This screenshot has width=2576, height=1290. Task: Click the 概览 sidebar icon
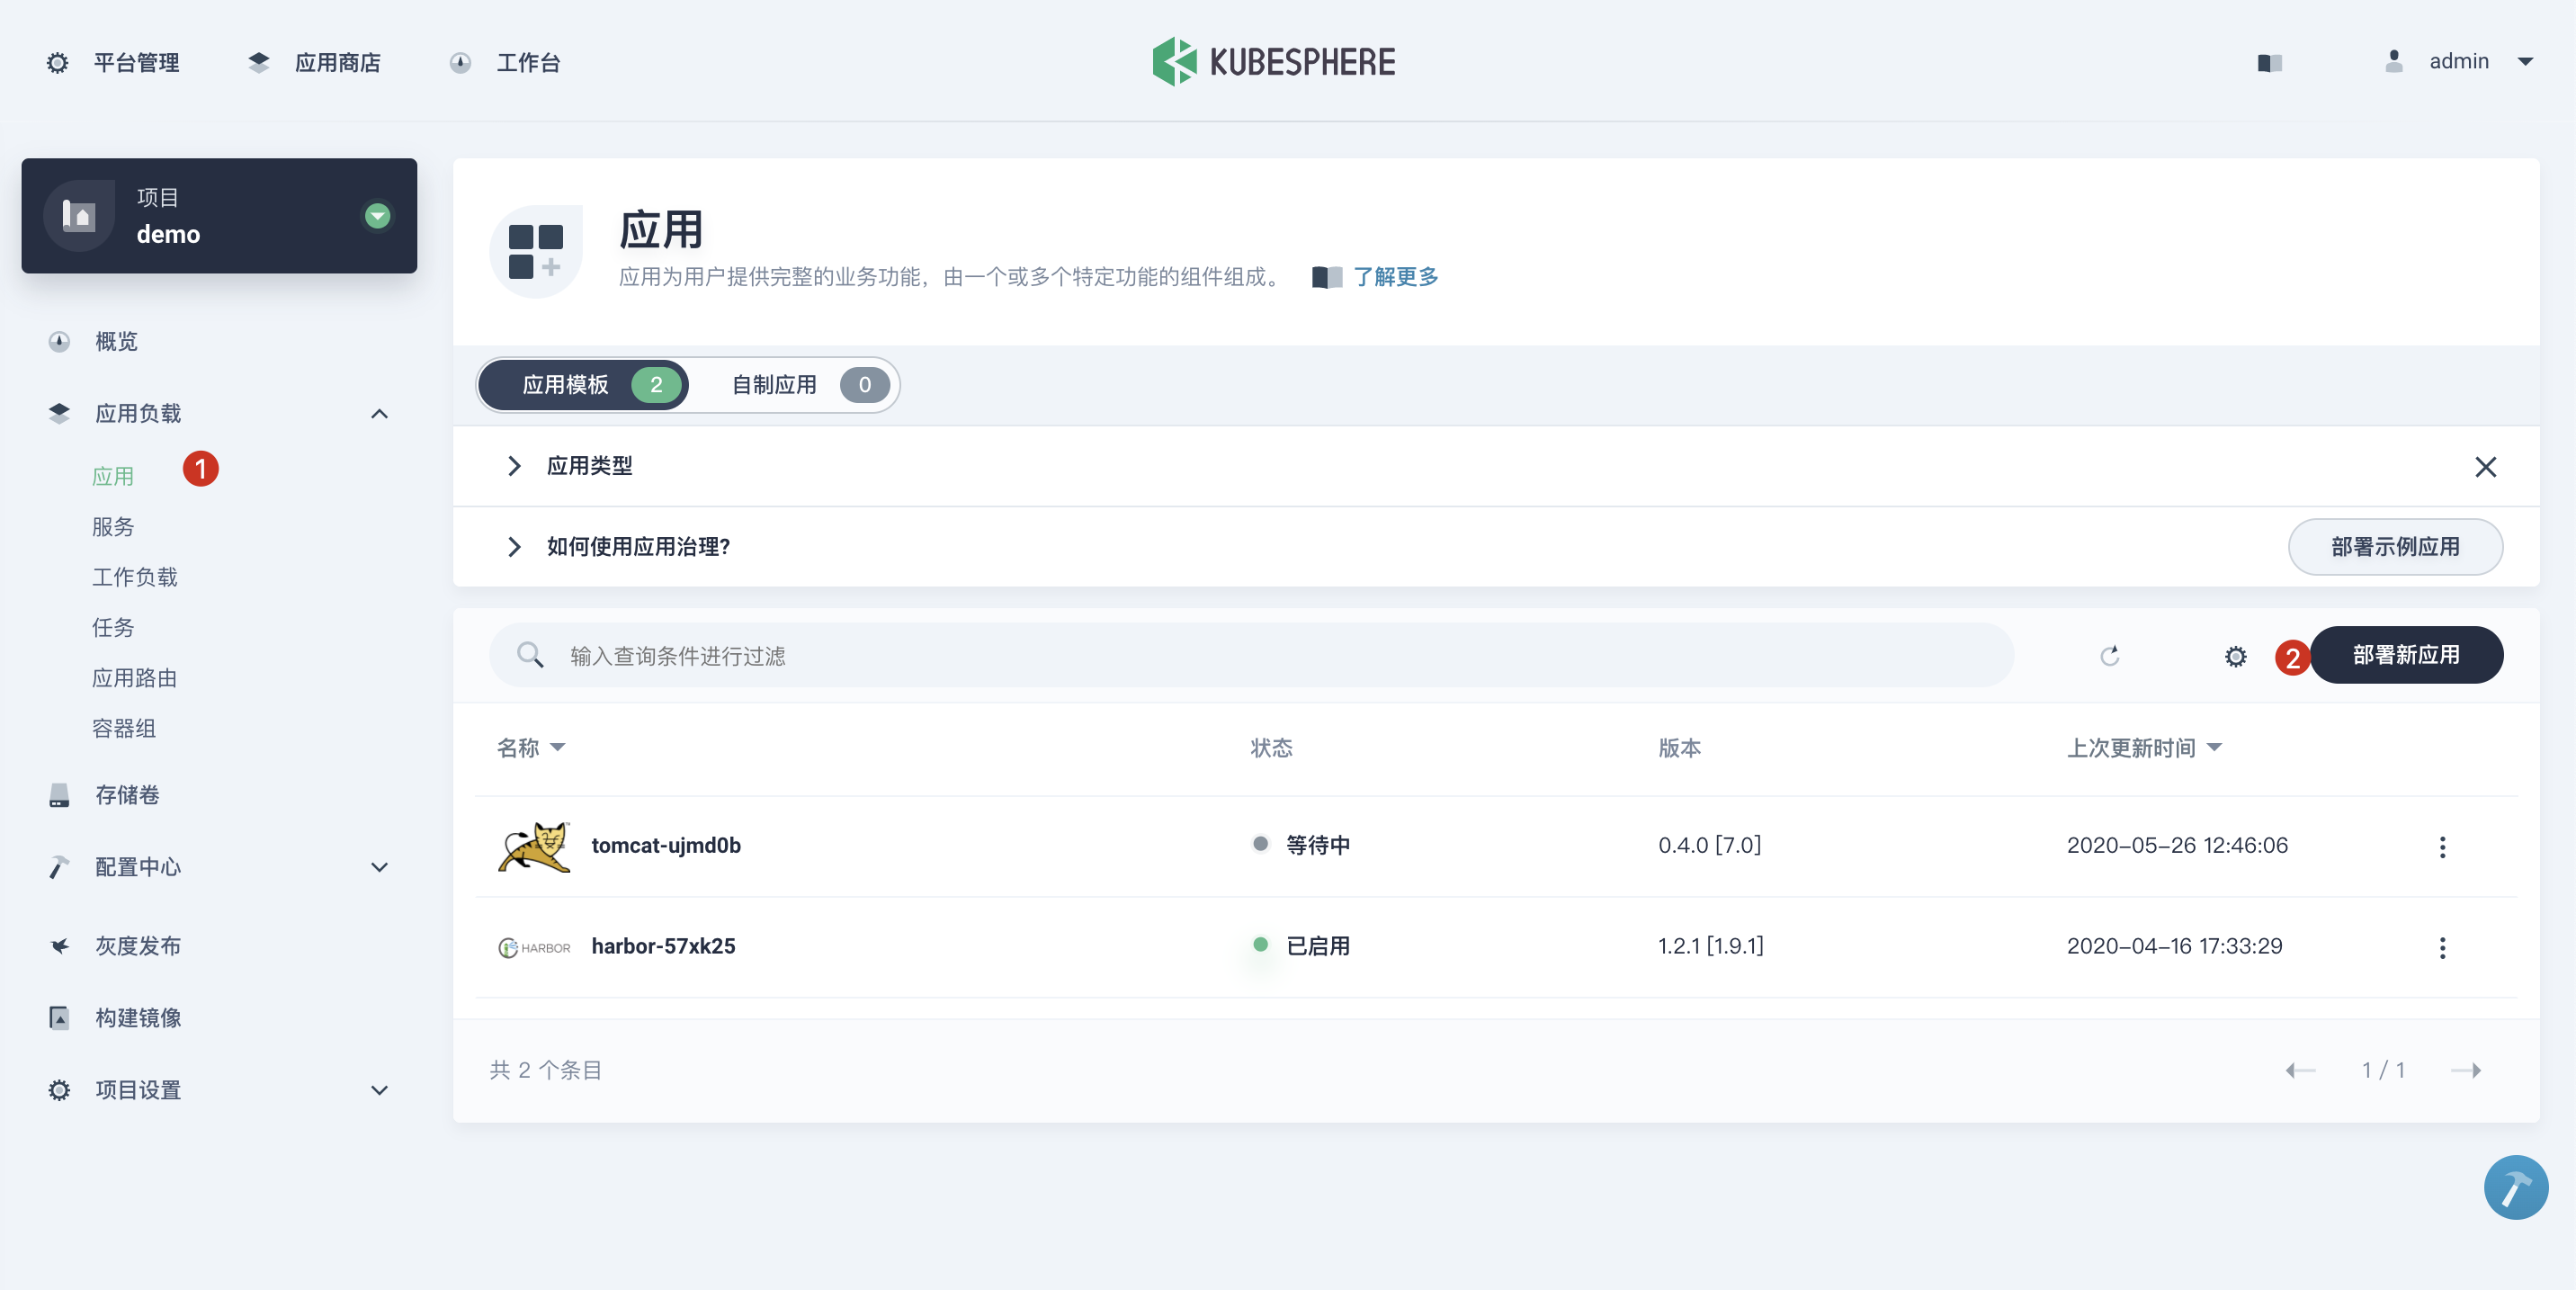coord(59,342)
